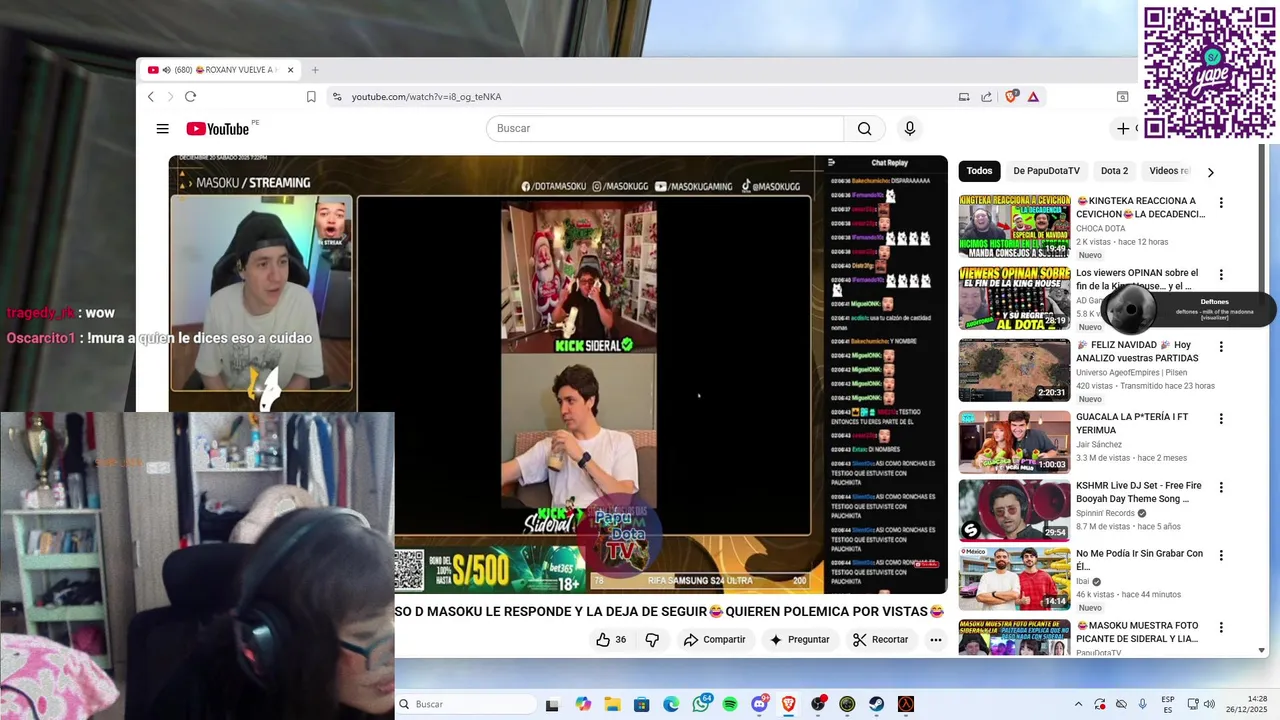The image size is (1280, 720).
Task: Open site settings icon in address bar
Action: 337,97
